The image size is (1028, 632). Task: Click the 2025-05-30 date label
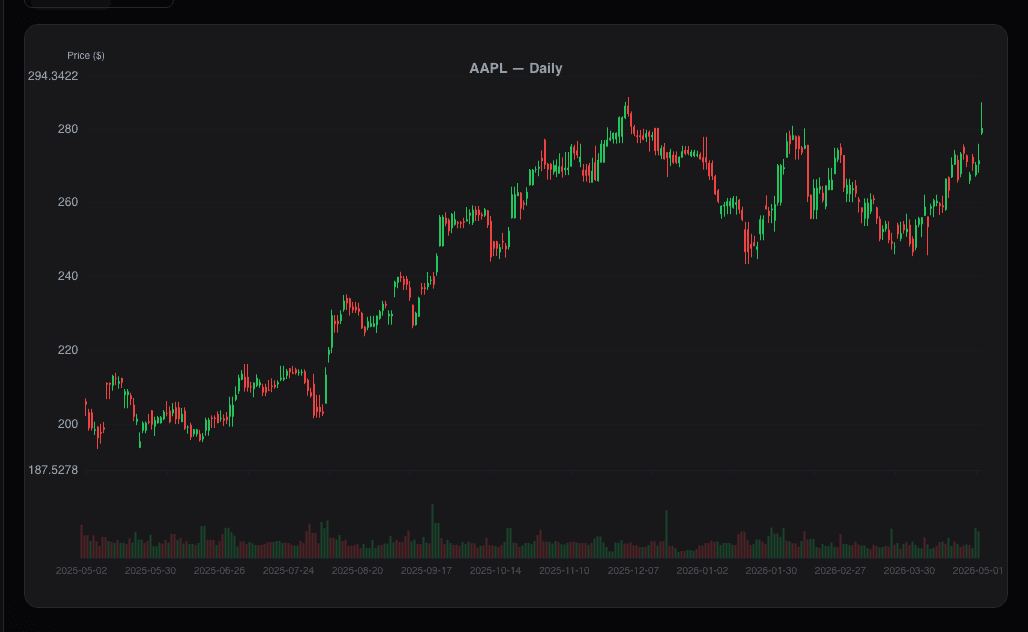(150, 571)
